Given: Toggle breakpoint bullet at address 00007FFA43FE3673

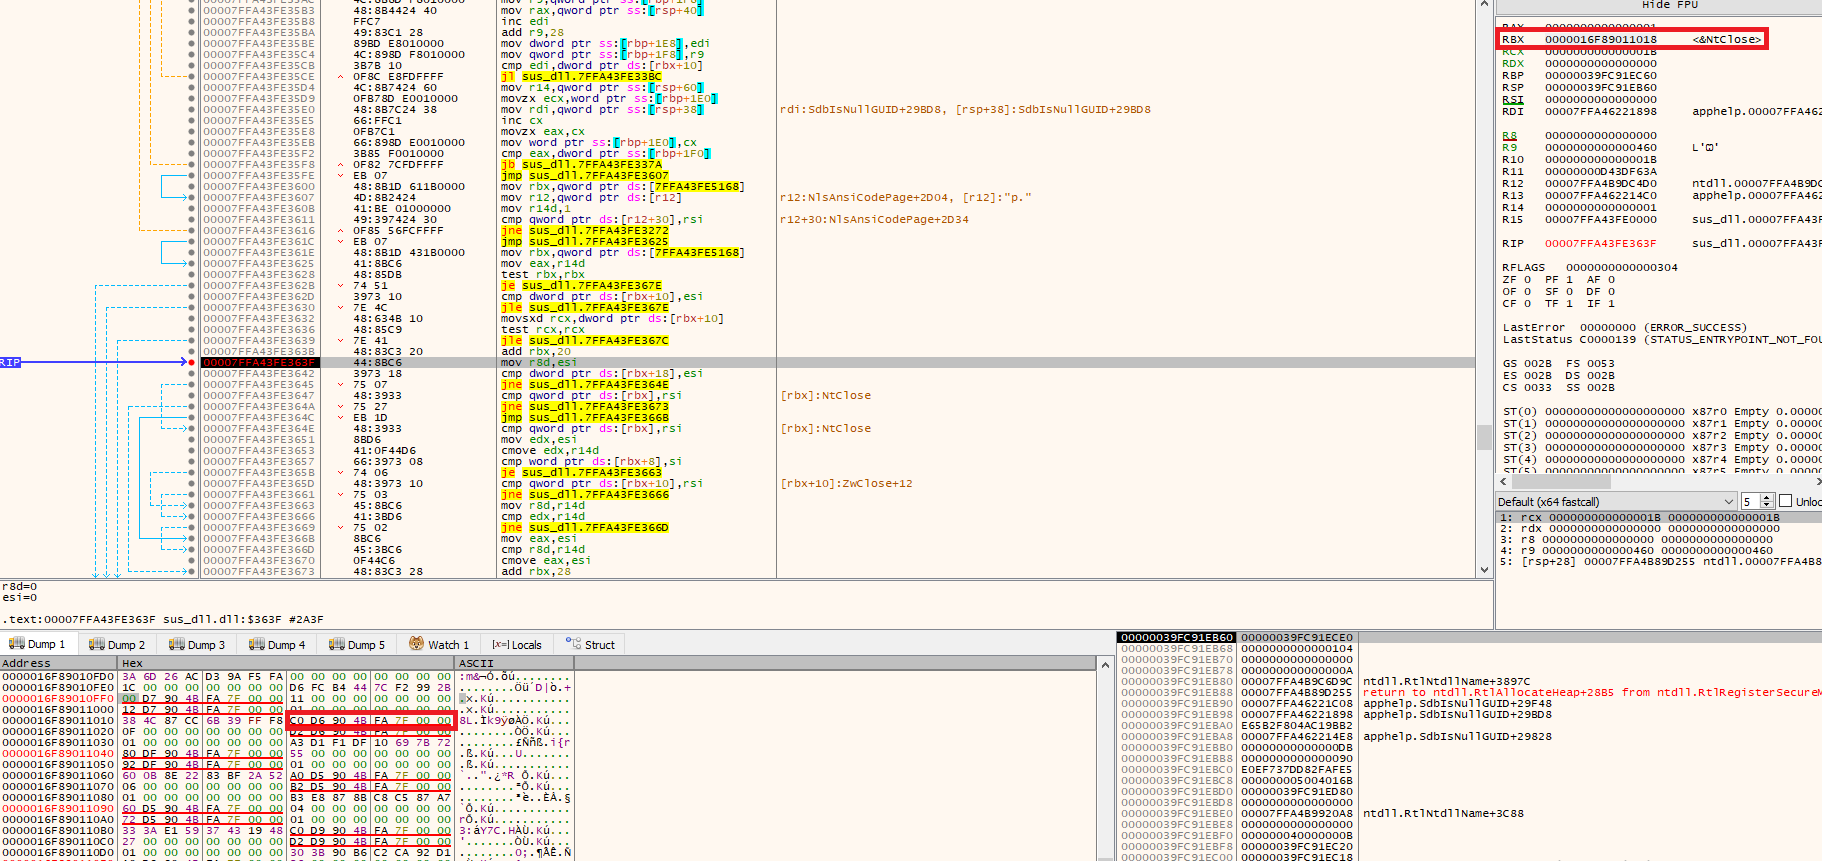Looking at the screenshot, I should pos(192,571).
